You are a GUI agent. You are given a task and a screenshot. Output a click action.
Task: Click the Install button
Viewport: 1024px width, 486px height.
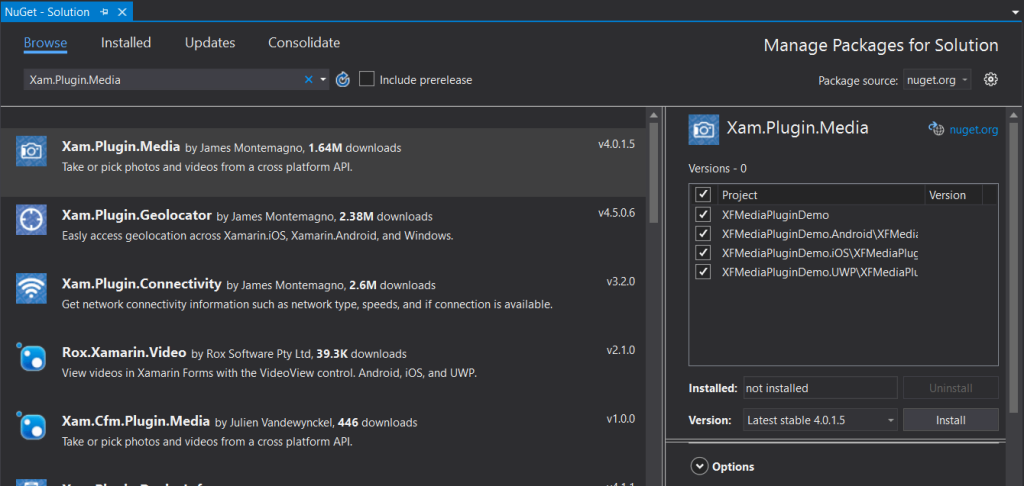[x=950, y=420]
